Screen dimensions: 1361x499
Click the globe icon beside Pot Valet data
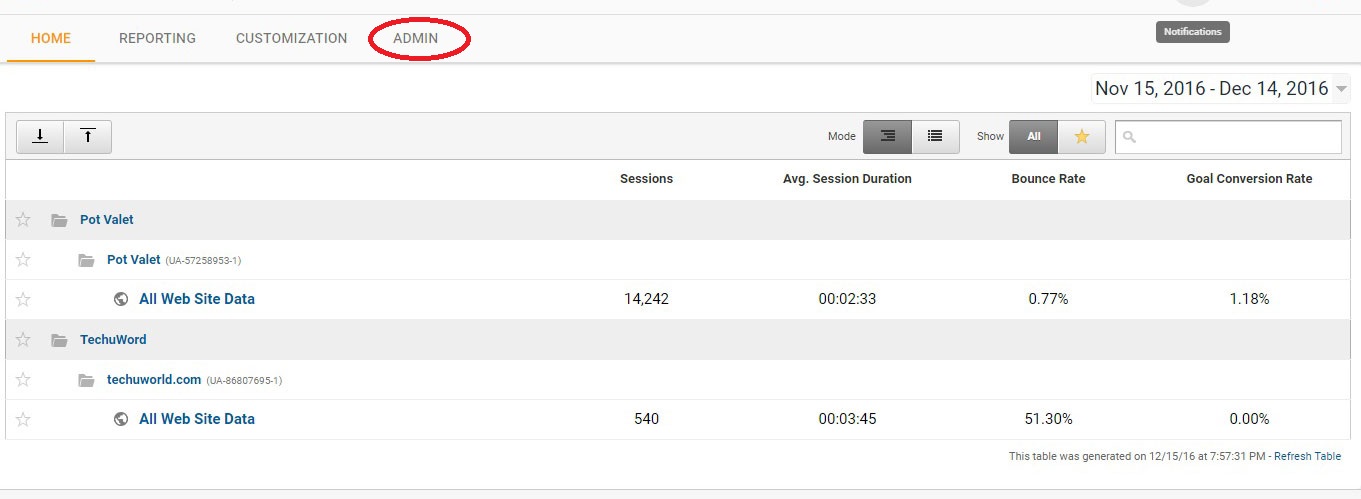click(x=121, y=299)
